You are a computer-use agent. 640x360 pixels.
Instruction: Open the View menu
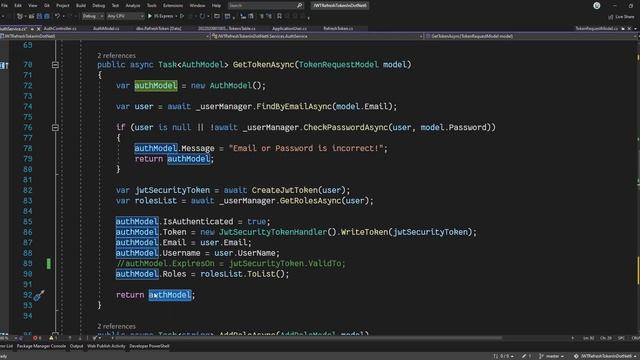32,6
